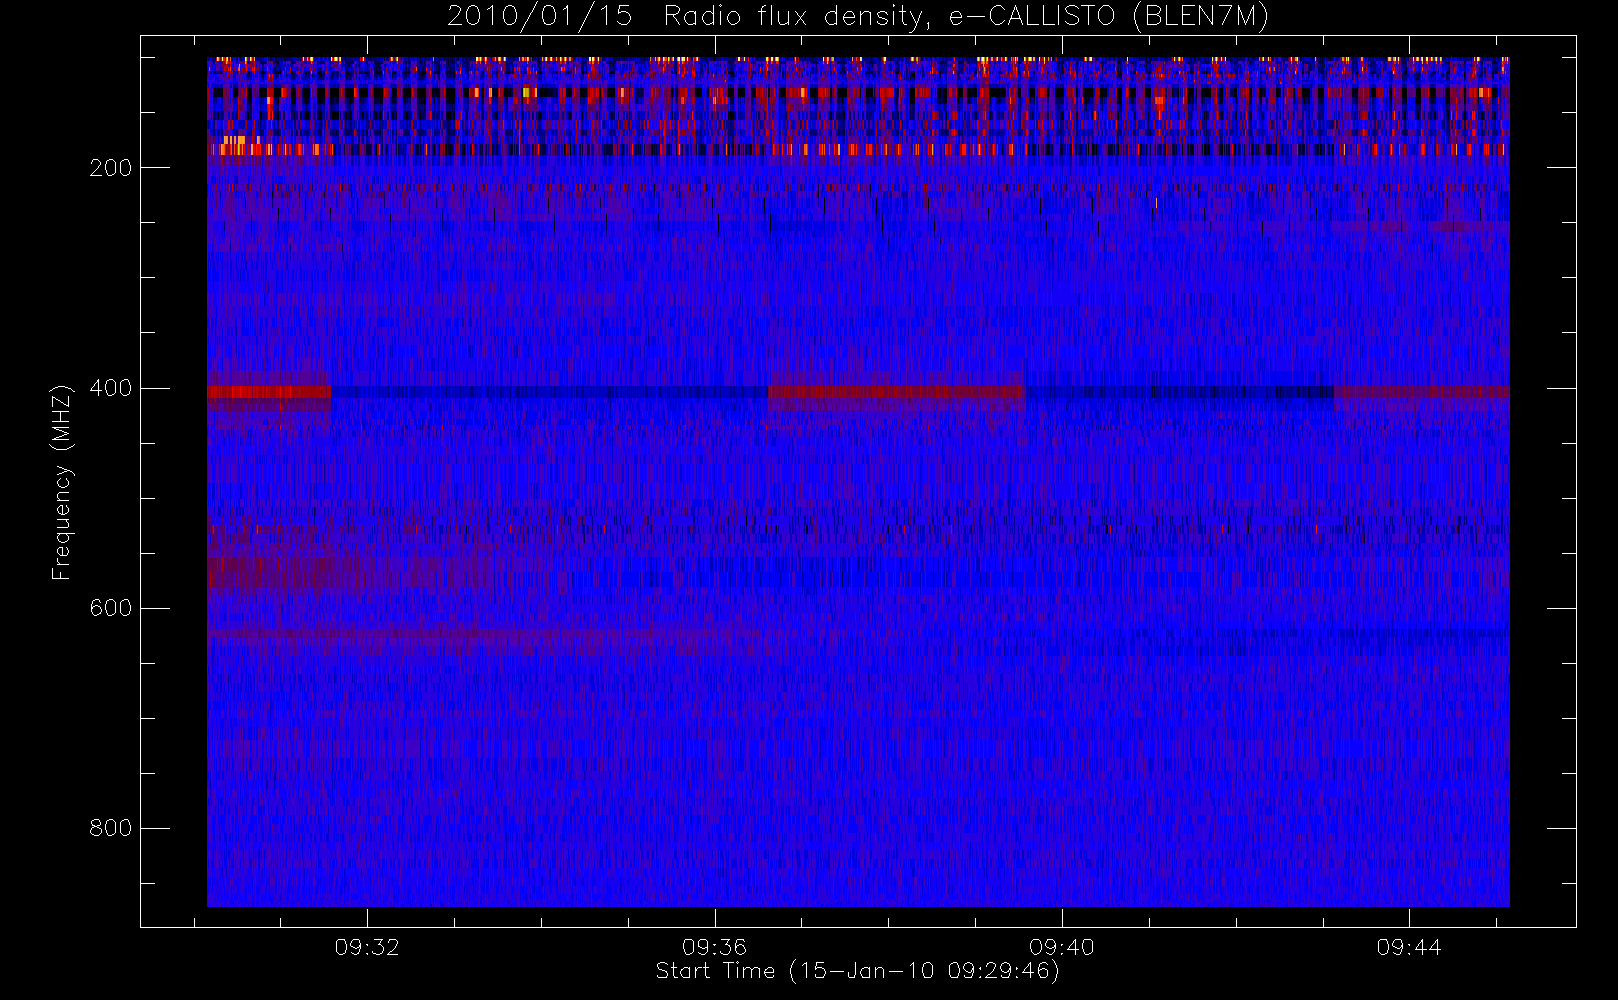
Task: Click the 800 frequency tick label
Action: (x=111, y=828)
